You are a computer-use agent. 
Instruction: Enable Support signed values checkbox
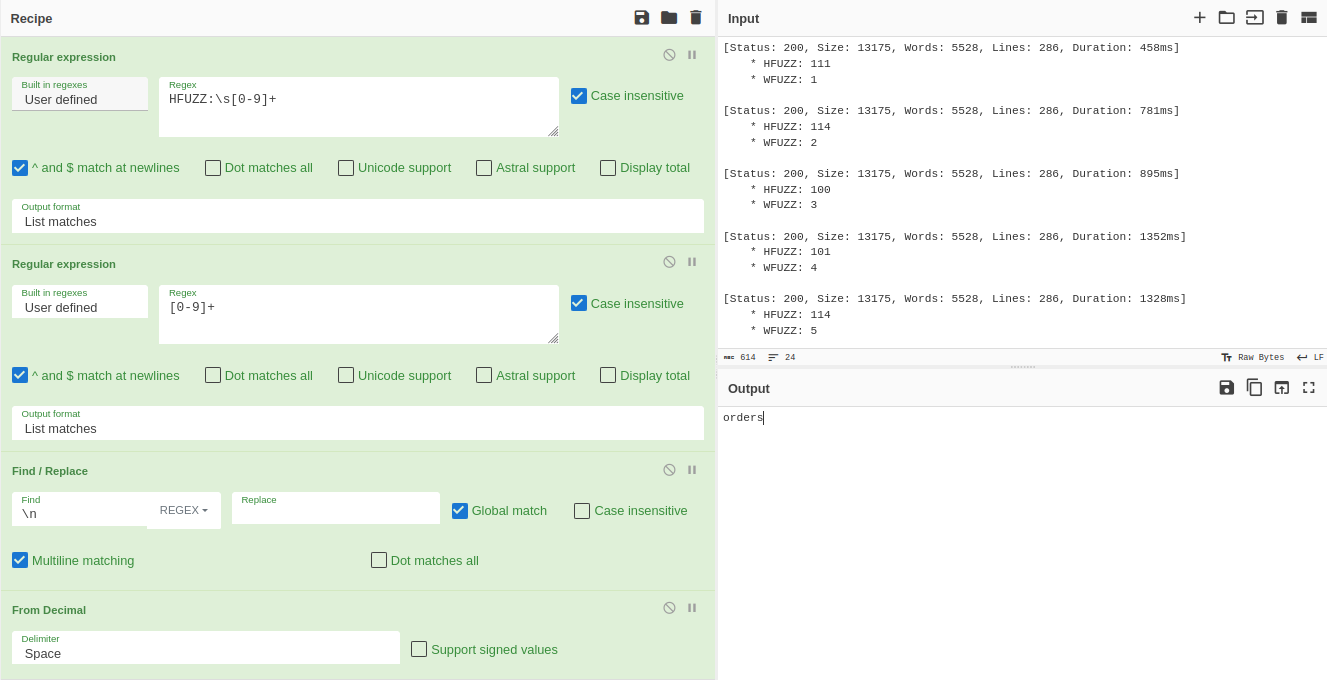click(419, 649)
